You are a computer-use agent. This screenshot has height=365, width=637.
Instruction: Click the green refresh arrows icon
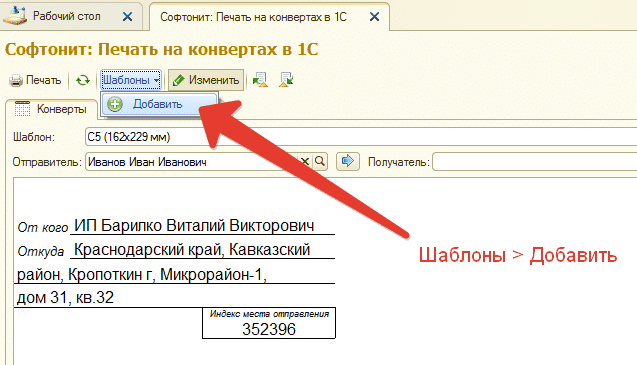(x=83, y=80)
